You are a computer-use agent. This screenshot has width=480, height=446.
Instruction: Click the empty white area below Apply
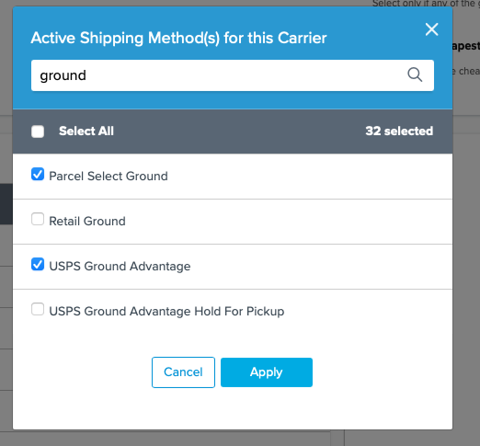(x=232, y=409)
